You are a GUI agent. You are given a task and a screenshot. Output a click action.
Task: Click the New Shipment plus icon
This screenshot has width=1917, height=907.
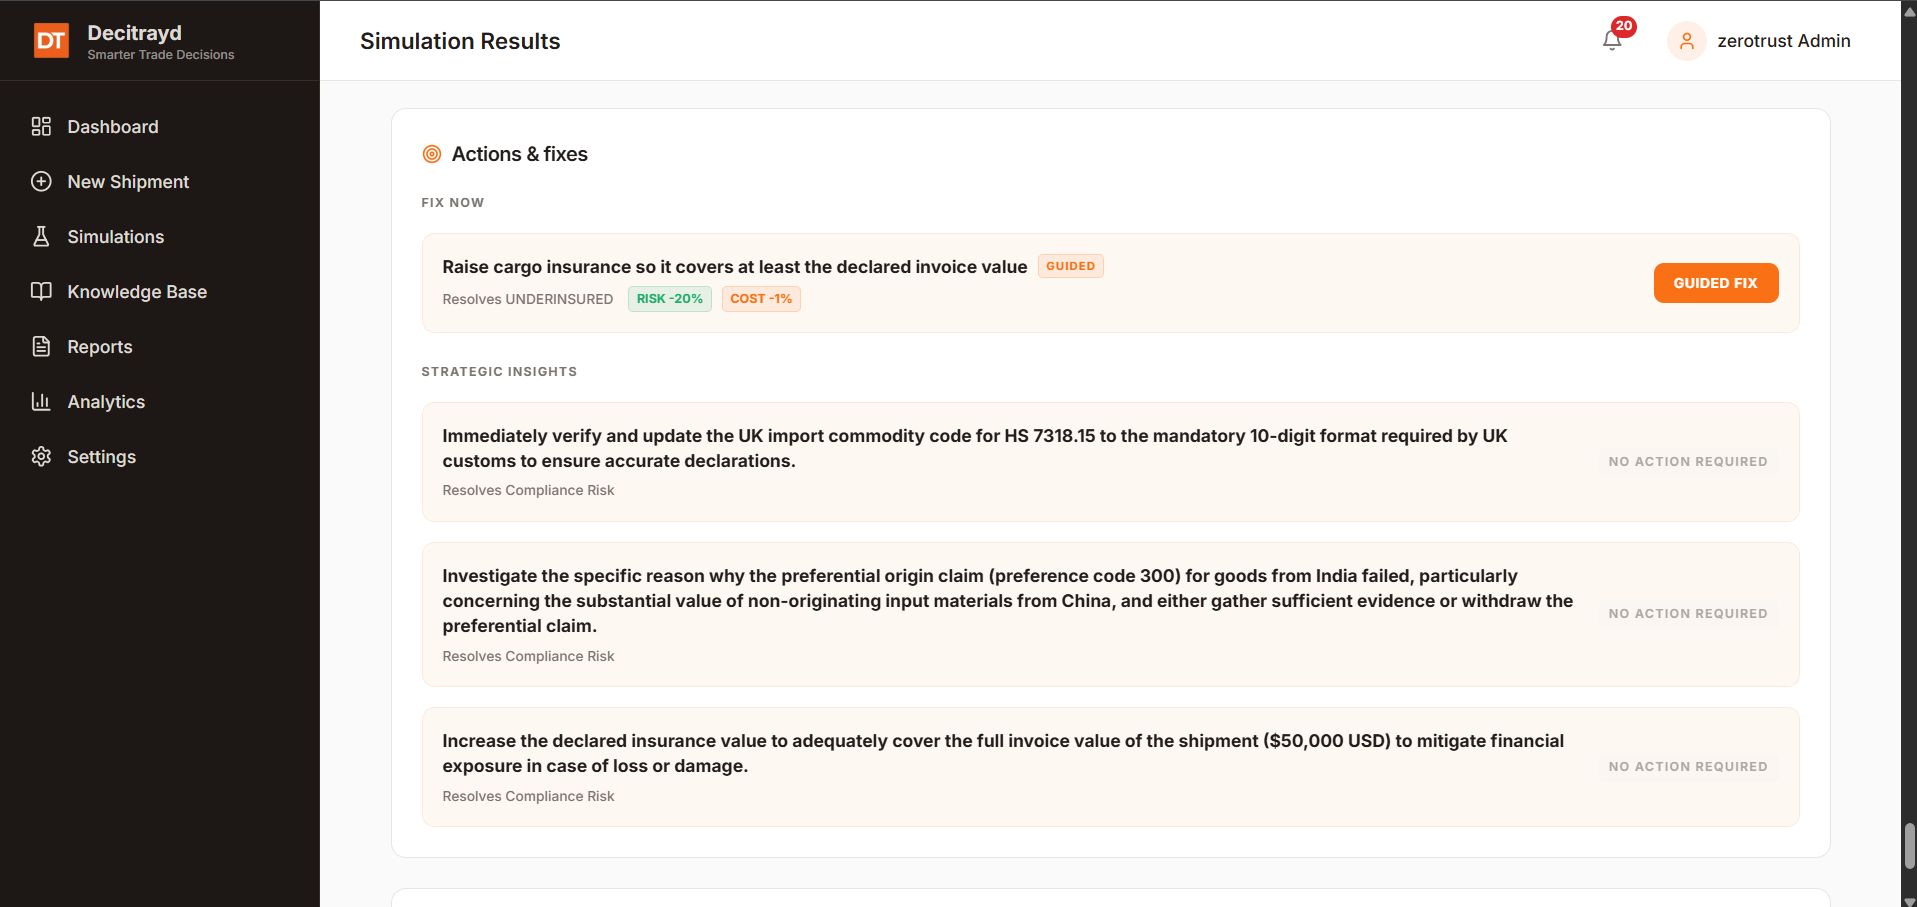tap(41, 181)
